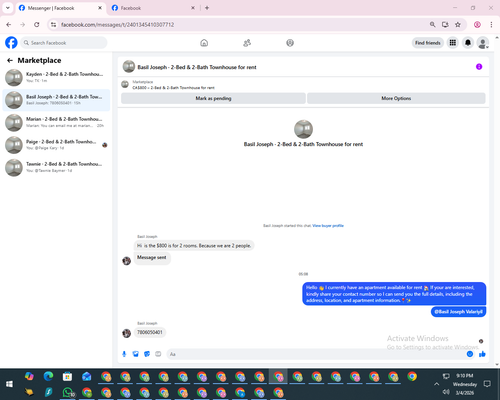Show hidden system tray icons
The height and width of the screenshot is (400, 500).
pyautogui.click(x=436, y=384)
